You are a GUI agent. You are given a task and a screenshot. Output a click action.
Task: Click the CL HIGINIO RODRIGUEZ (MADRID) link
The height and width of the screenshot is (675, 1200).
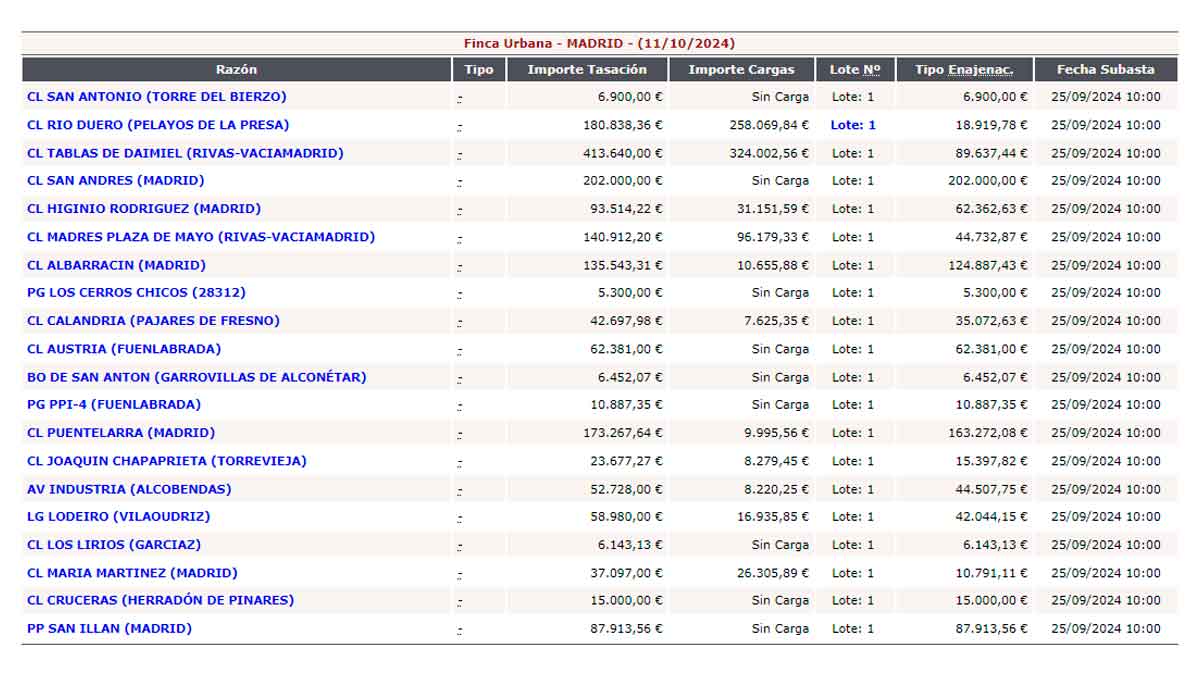(x=144, y=209)
